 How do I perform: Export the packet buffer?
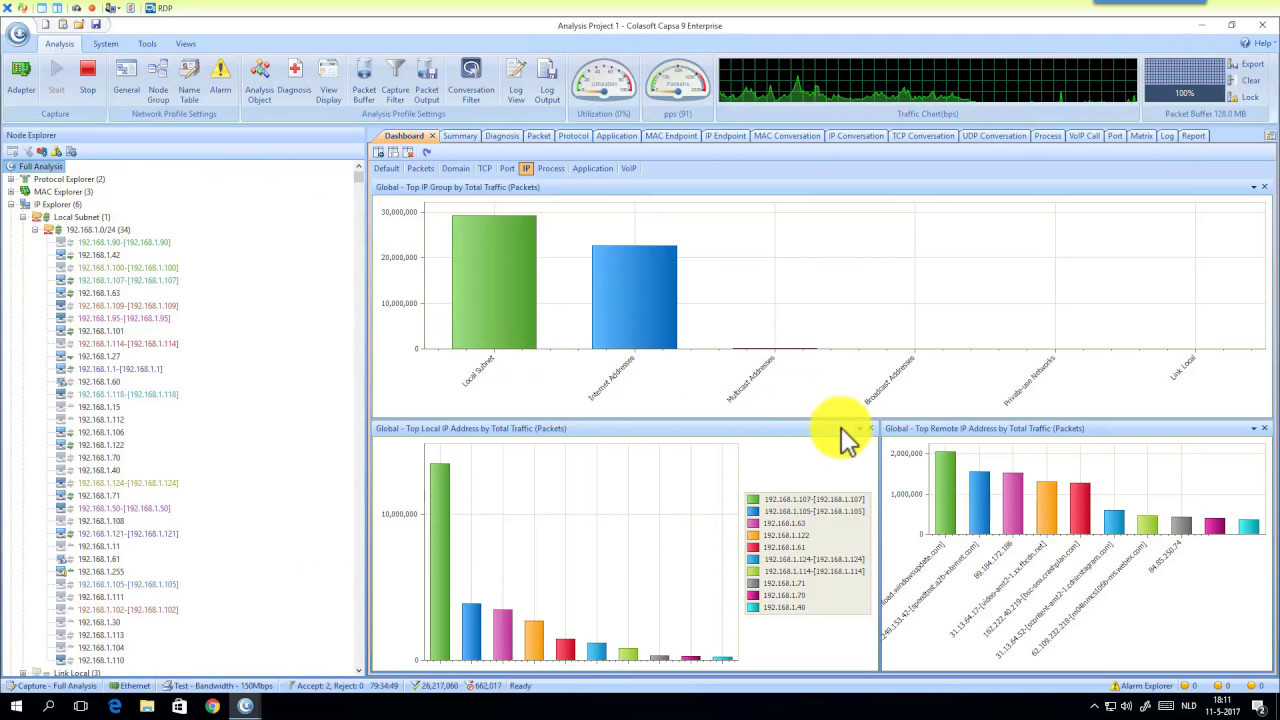point(1246,64)
